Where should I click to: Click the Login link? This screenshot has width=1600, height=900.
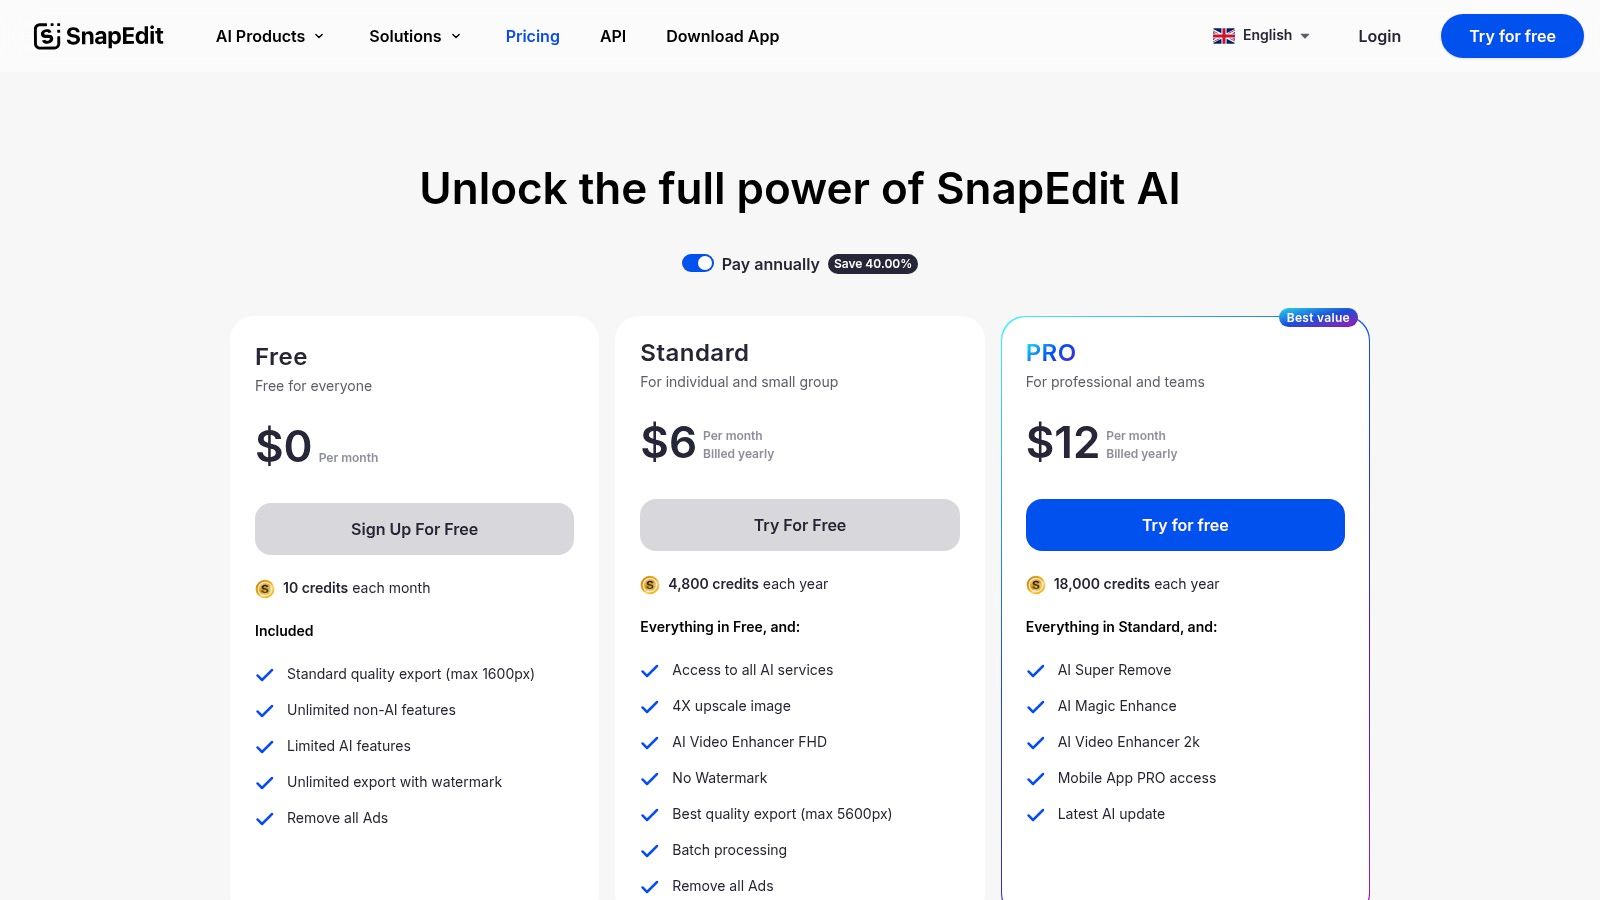coord(1379,36)
